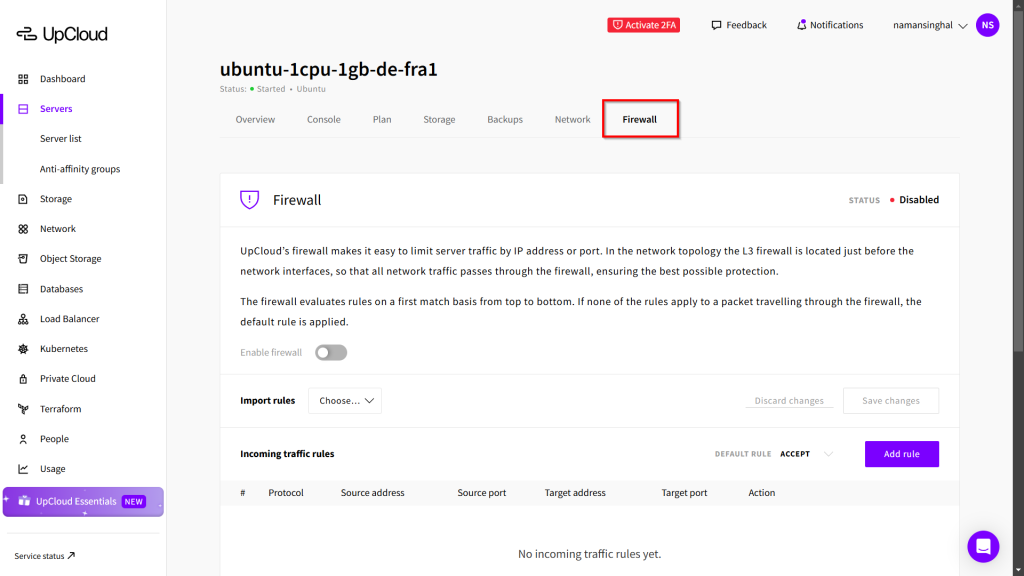Viewport: 1024px width, 576px height.
Task: Select the Databases icon in sidebar
Action: (23, 289)
